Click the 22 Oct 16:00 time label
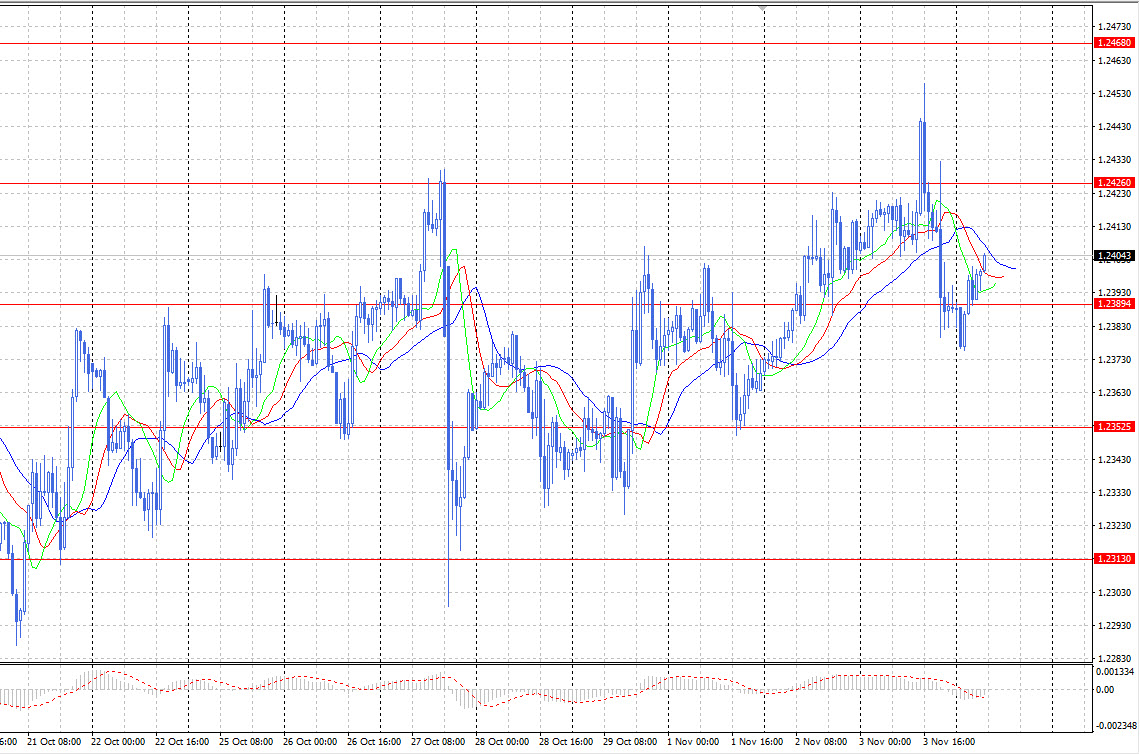1140x754 pixels. tap(182, 742)
